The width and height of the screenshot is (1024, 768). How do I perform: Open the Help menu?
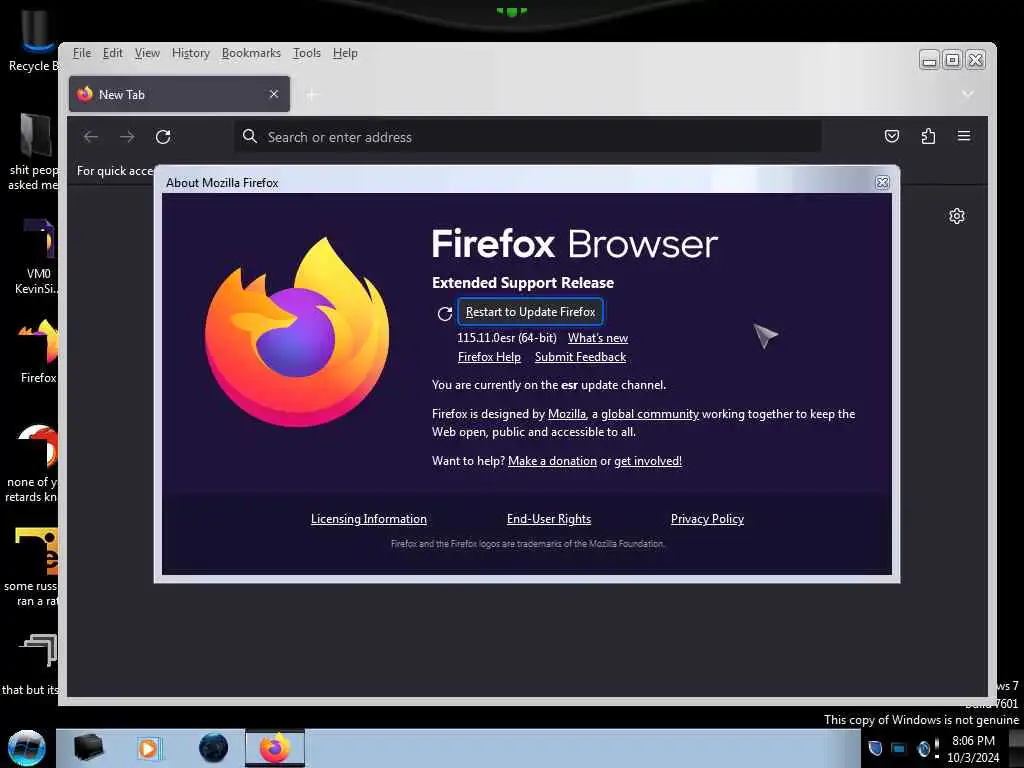345,53
